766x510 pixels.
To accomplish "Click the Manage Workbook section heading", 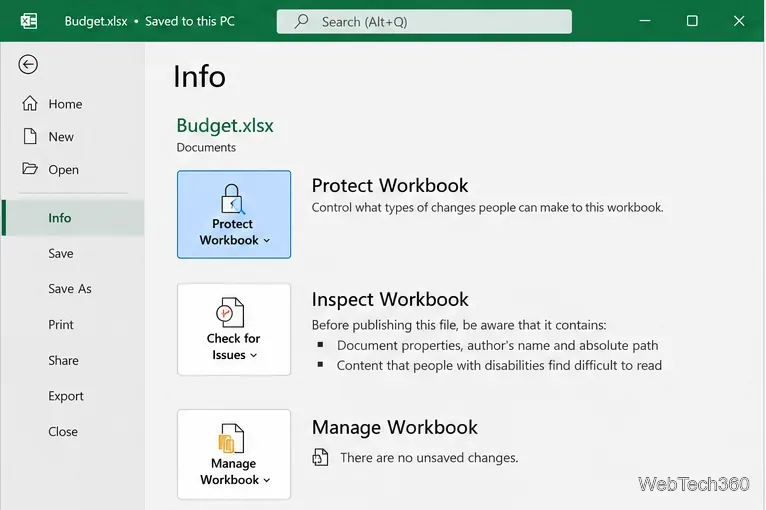I will (x=395, y=427).
